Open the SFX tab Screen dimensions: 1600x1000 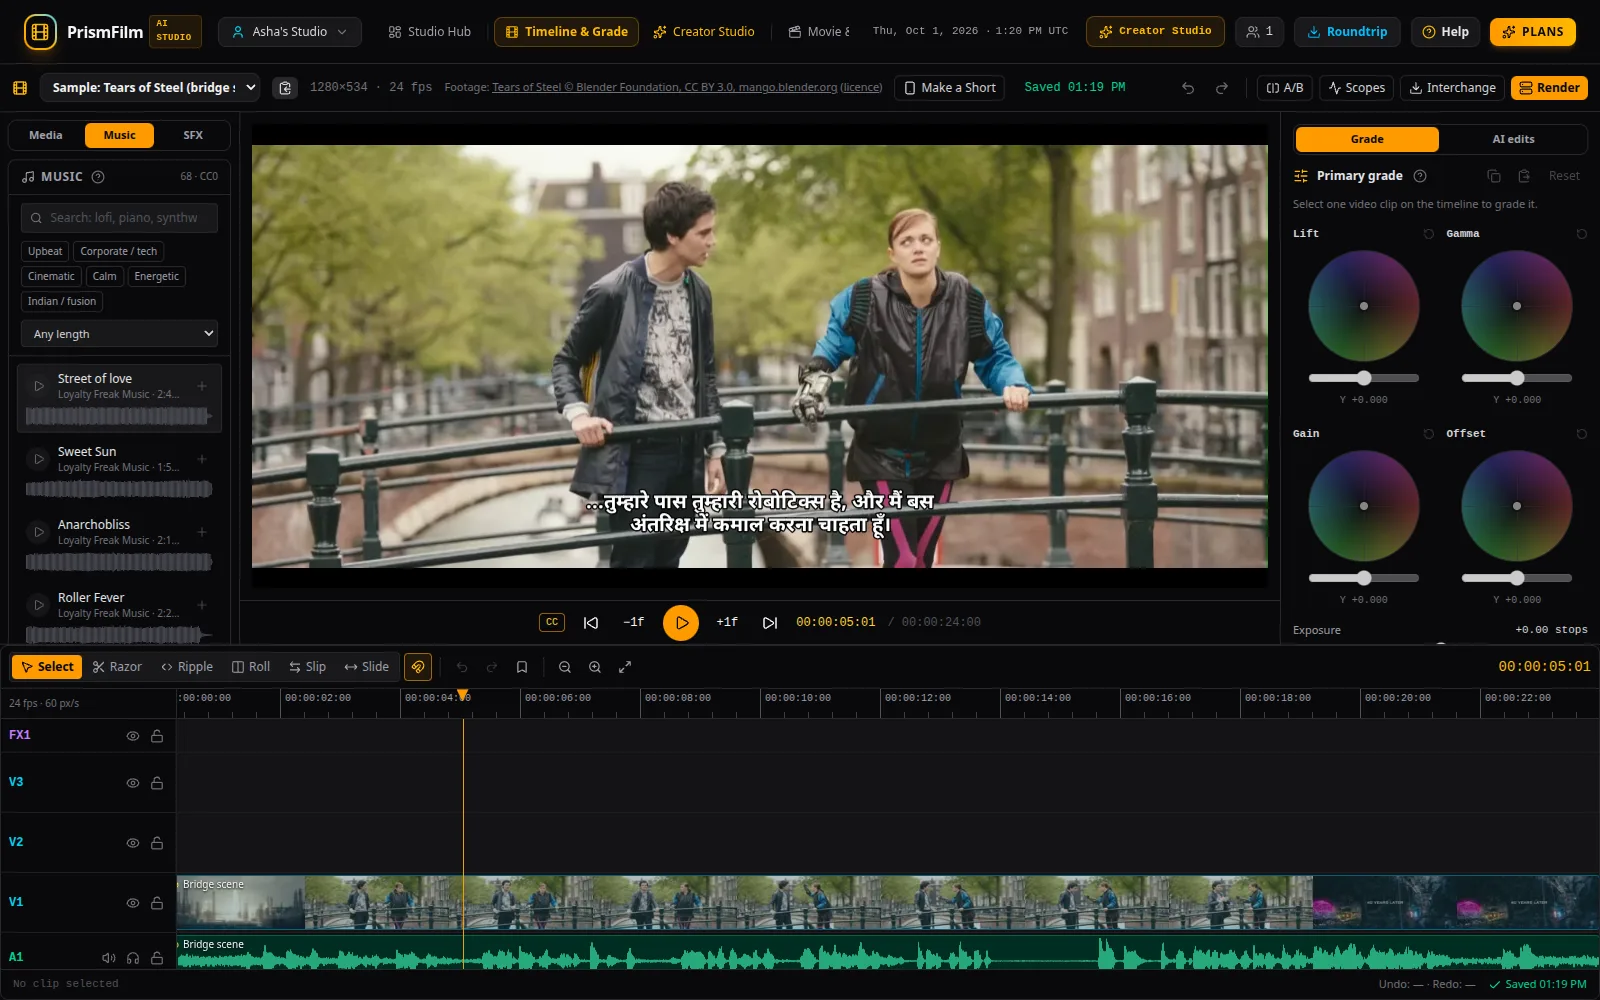tap(193, 135)
